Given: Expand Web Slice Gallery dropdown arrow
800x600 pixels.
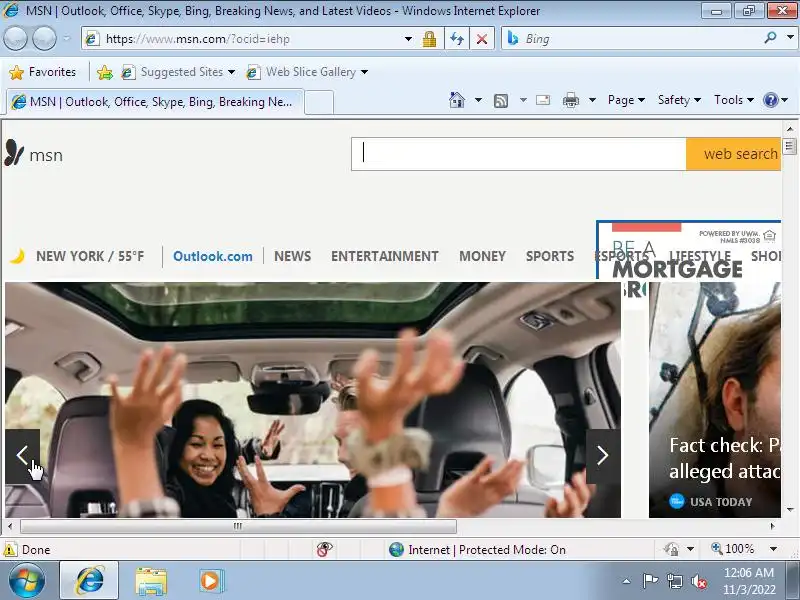Looking at the screenshot, I should 364,72.
